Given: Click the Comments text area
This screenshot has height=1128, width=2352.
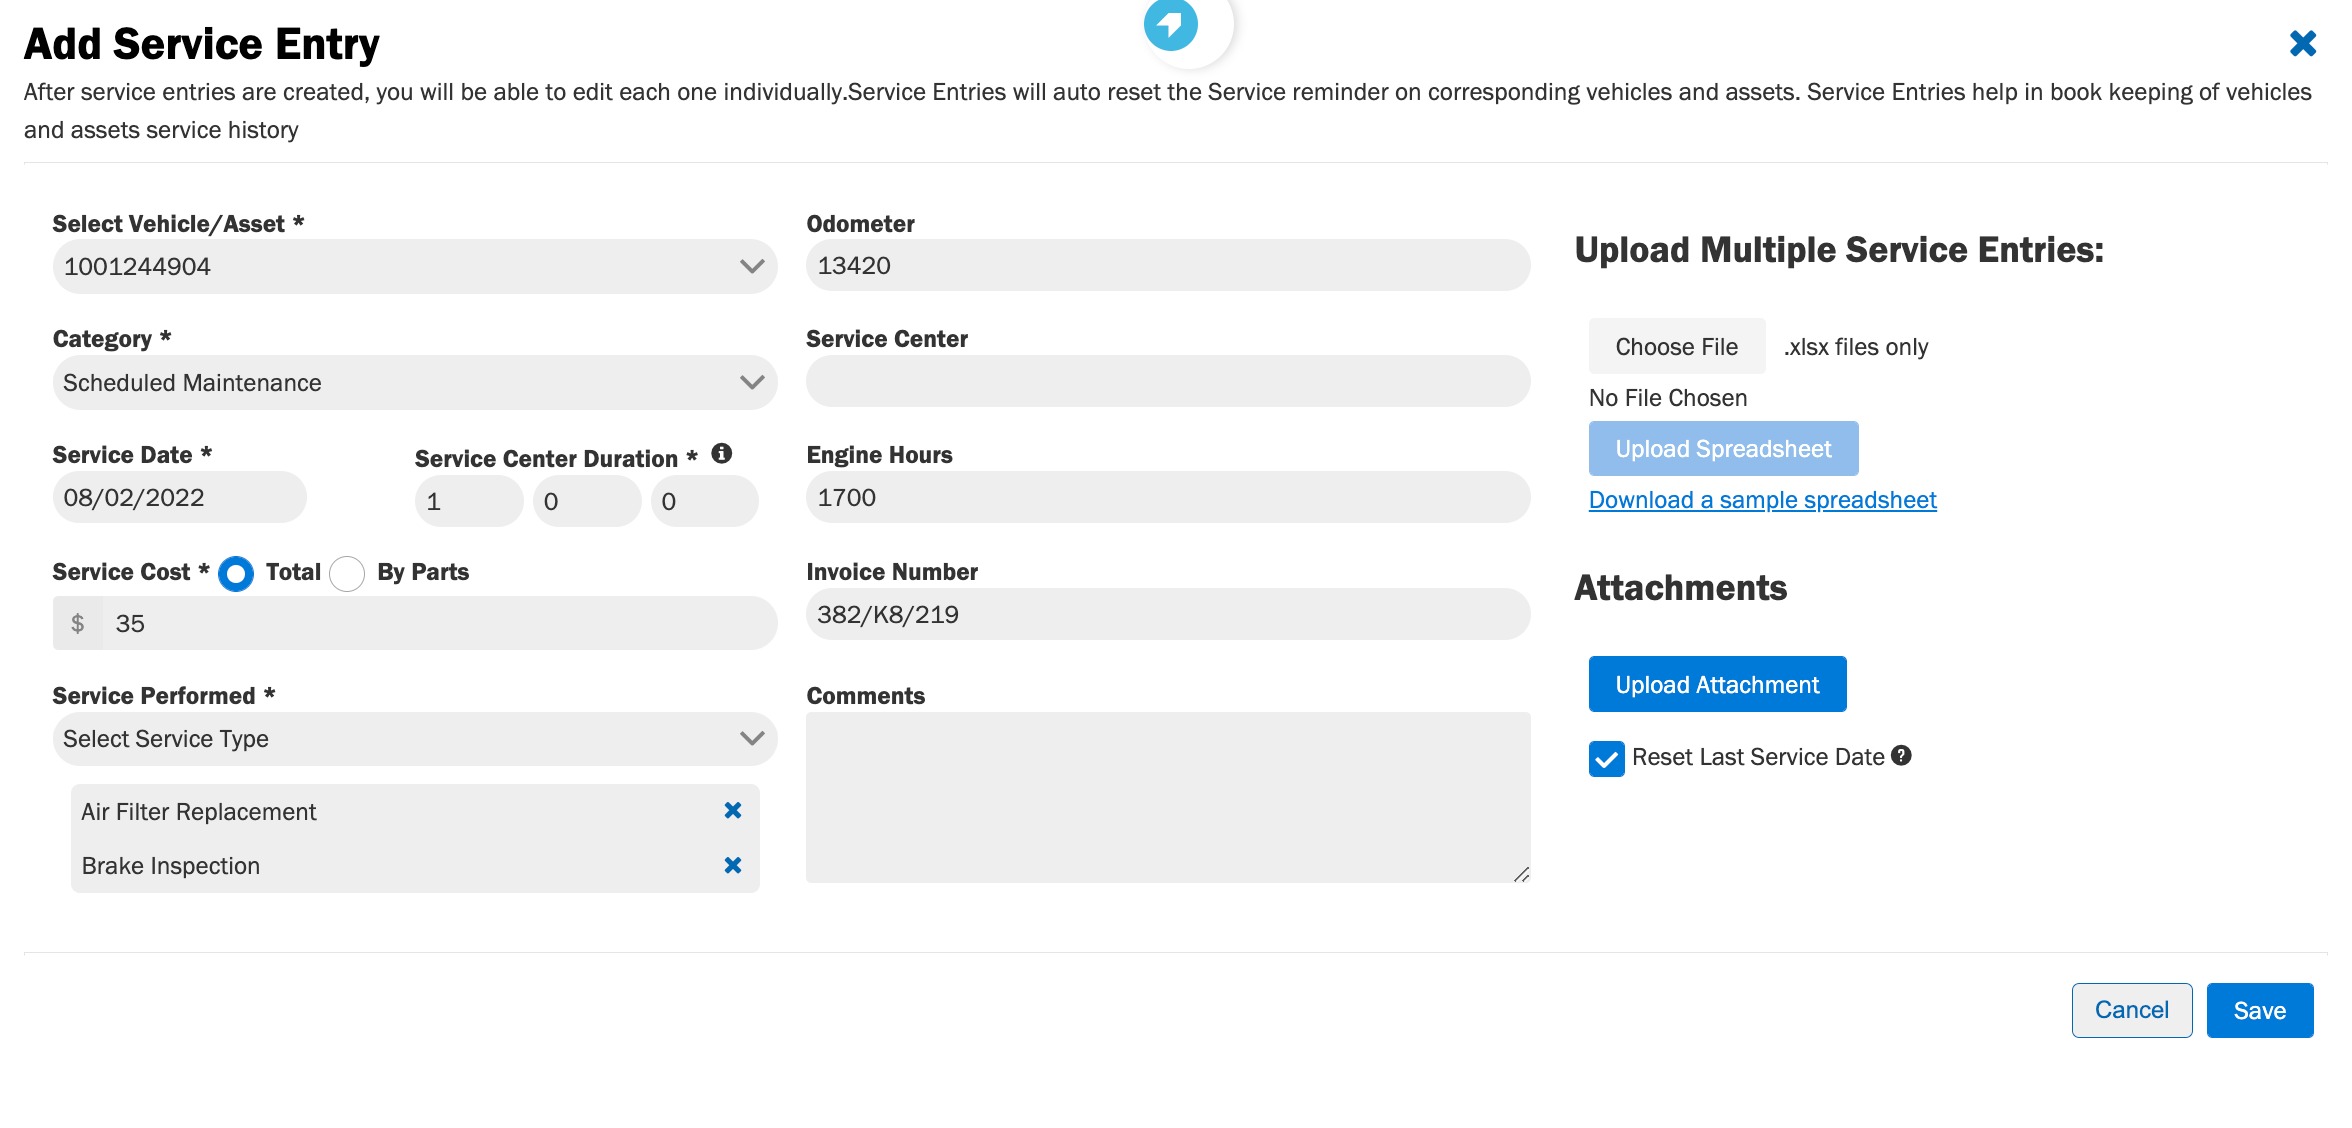Looking at the screenshot, I should coord(1168,797).
